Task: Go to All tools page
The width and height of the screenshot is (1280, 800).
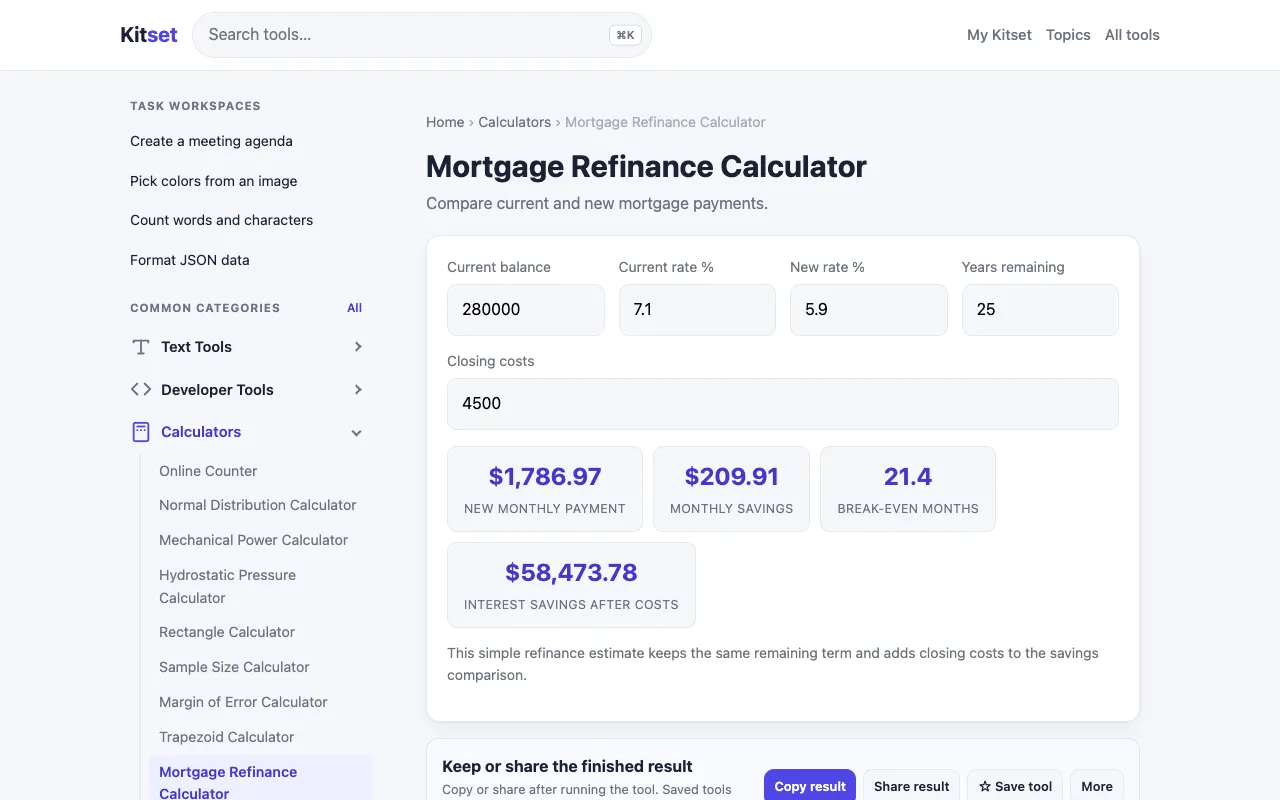Action: click(x=1132, y=35)
